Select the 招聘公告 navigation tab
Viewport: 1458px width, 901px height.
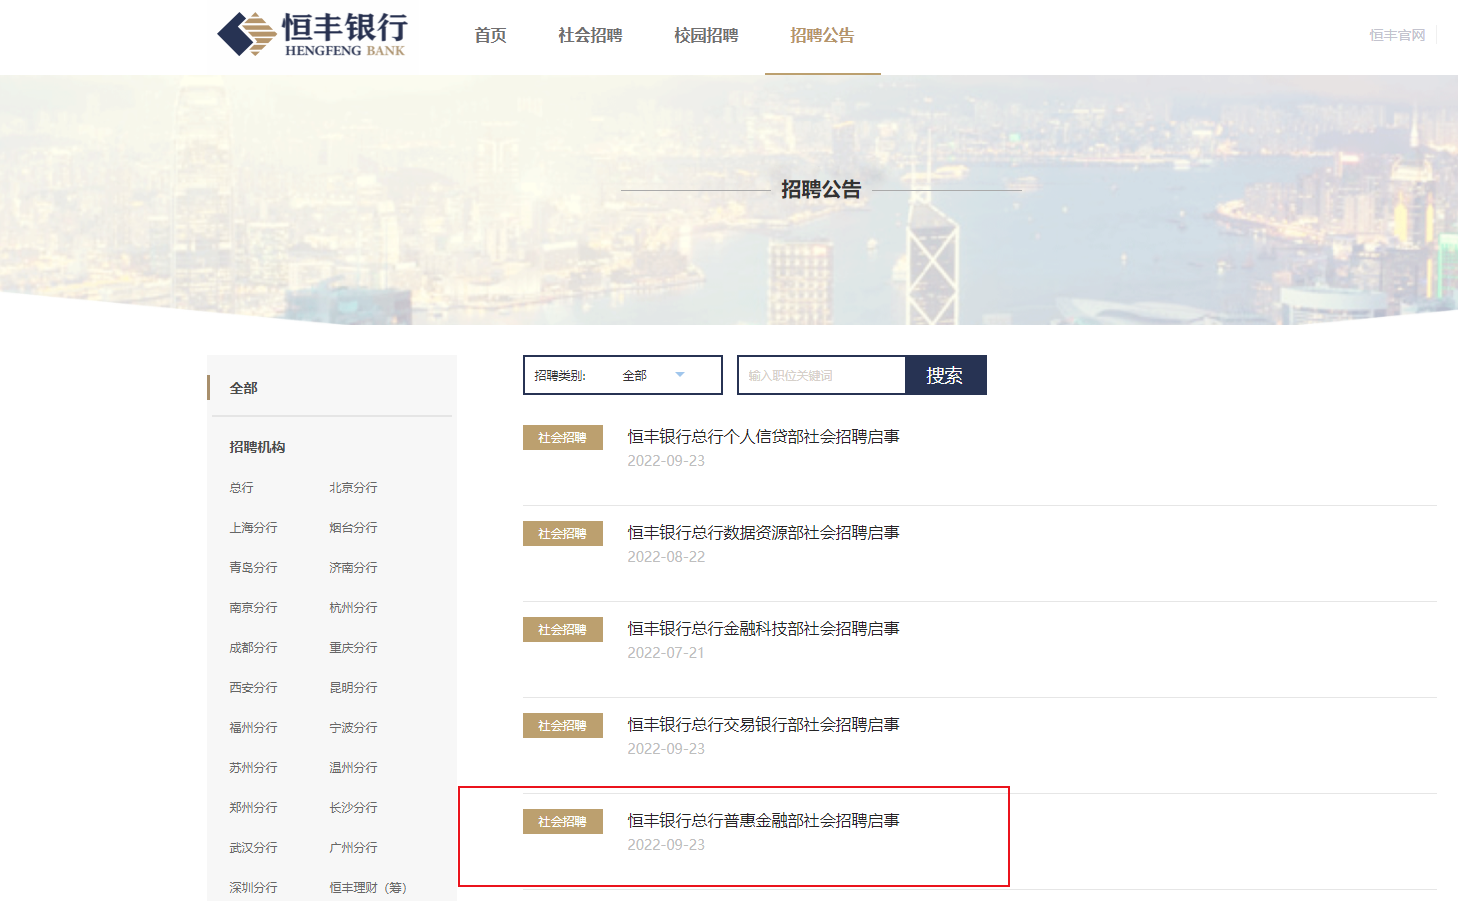pos(822,36)
